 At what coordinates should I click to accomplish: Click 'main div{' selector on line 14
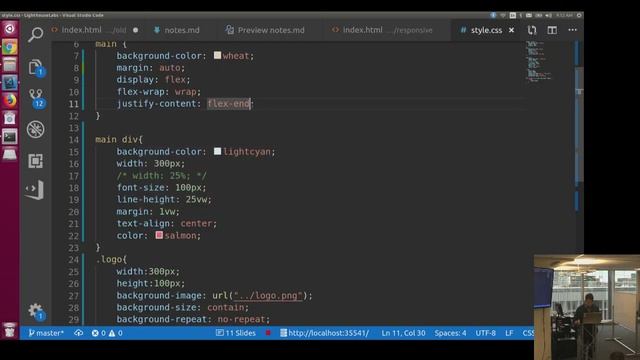119,140
